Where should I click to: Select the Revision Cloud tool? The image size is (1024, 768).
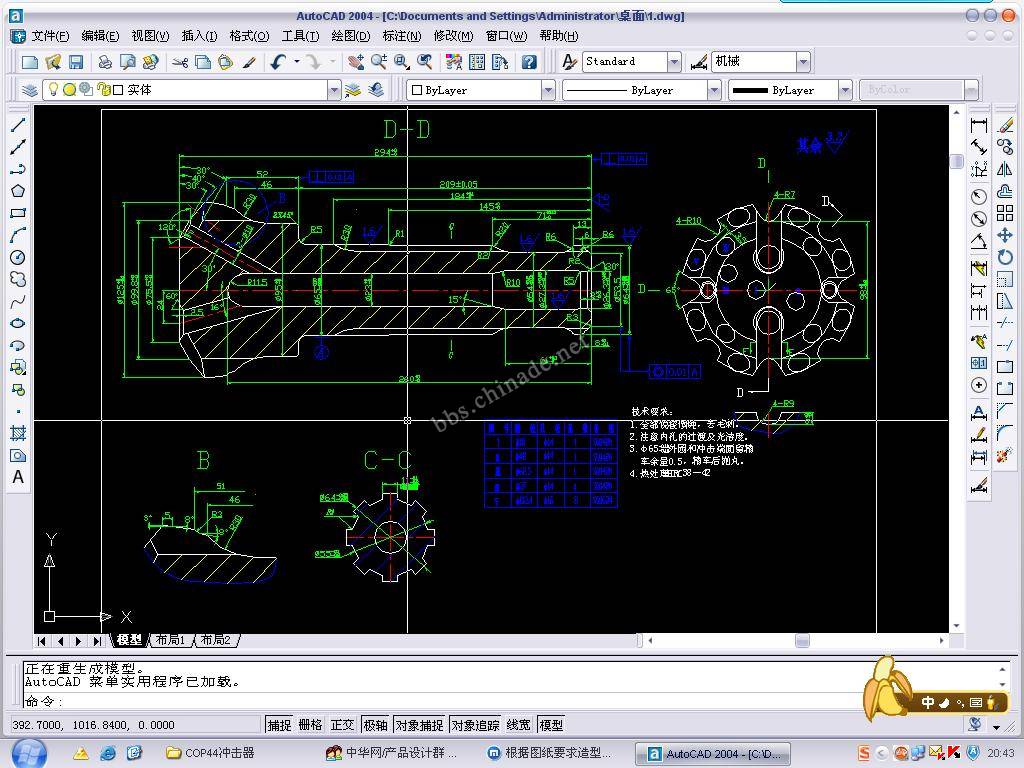18,280
